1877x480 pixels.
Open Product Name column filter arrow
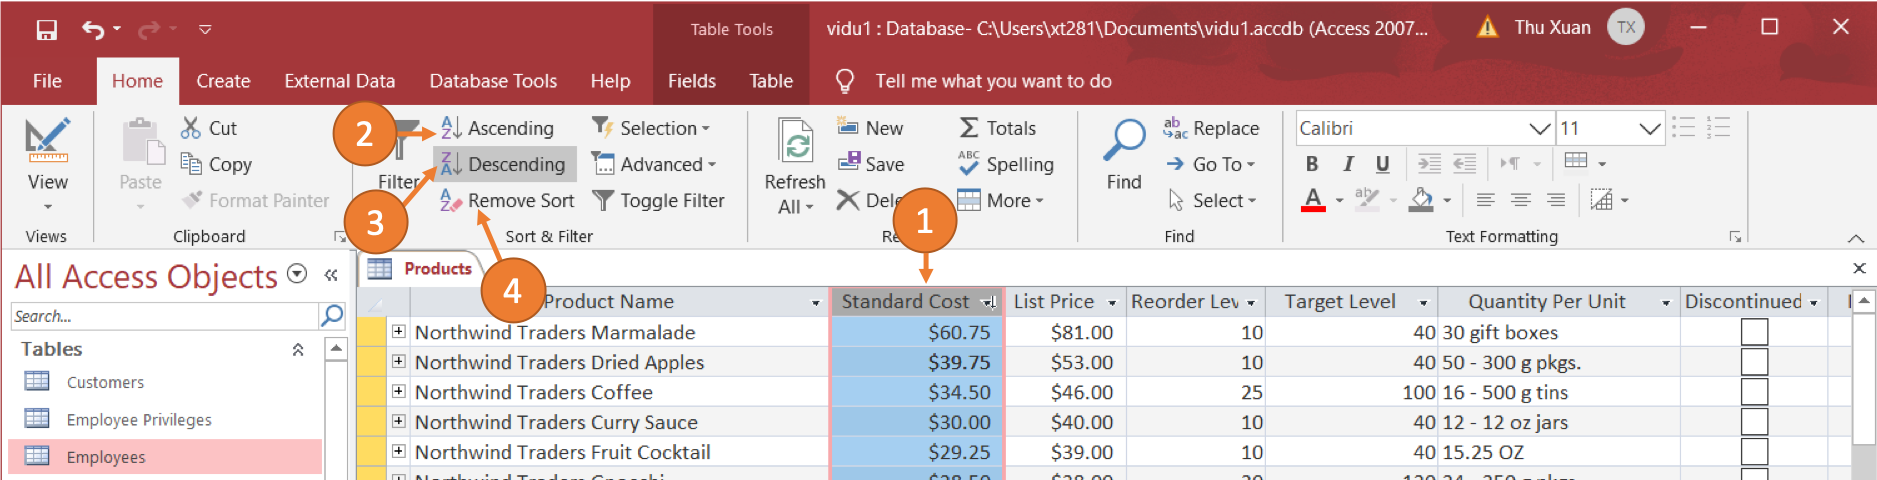(x=816, y=302)
